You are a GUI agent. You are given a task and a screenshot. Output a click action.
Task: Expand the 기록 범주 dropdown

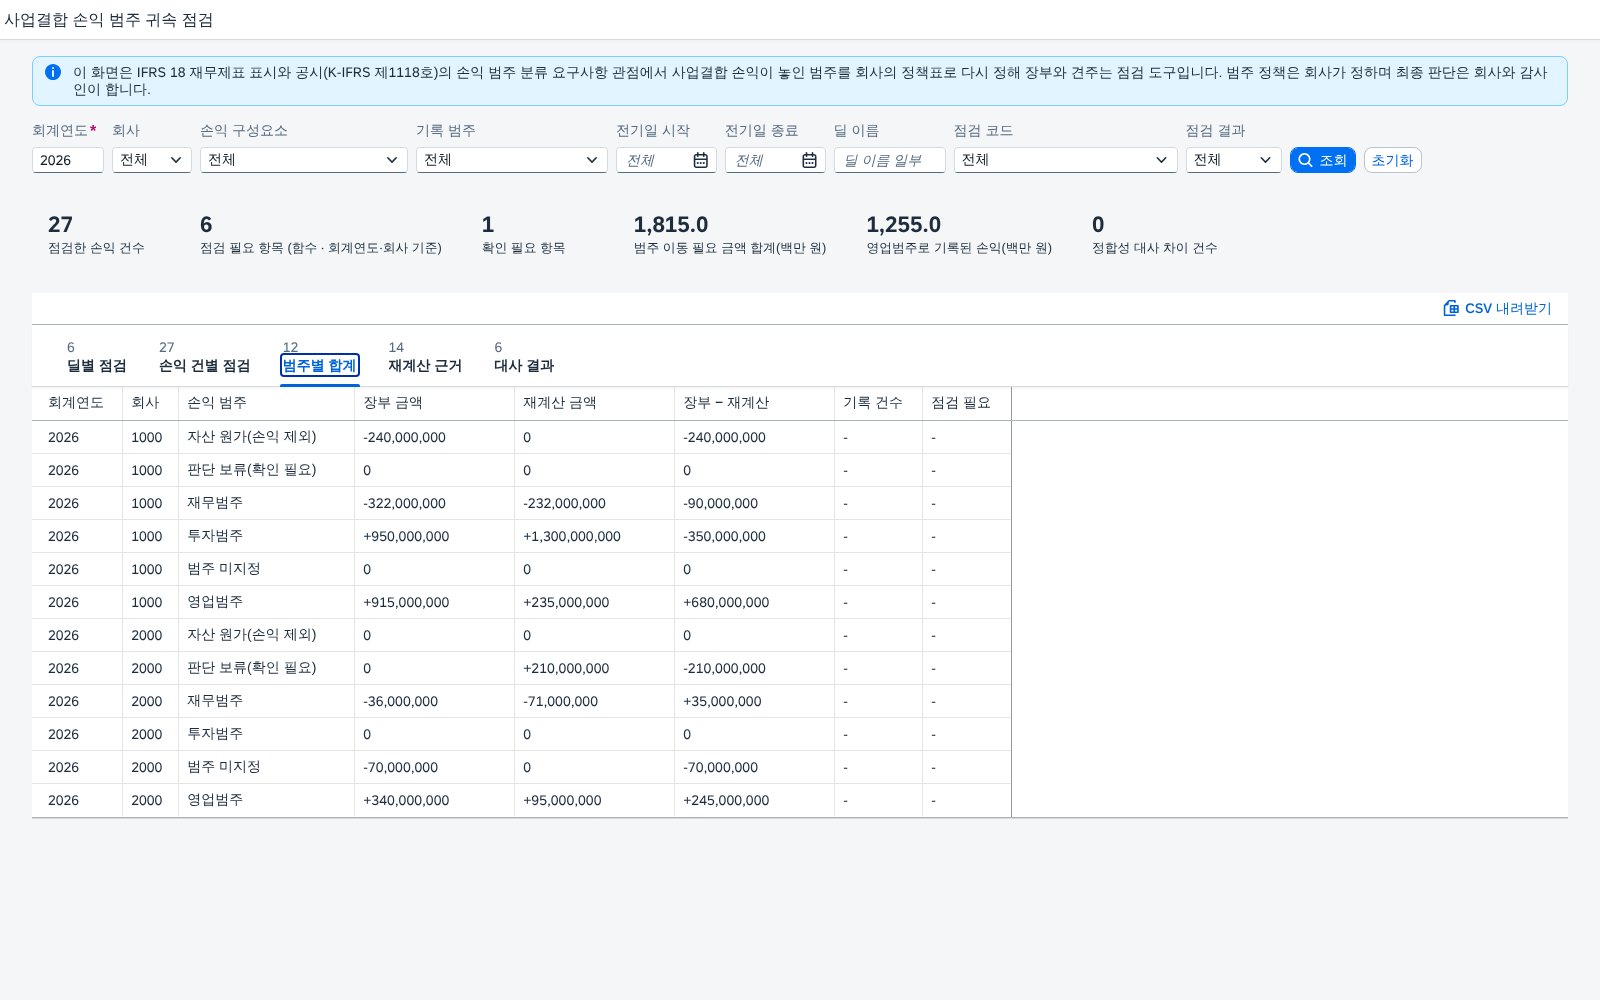tap(512, 160)
